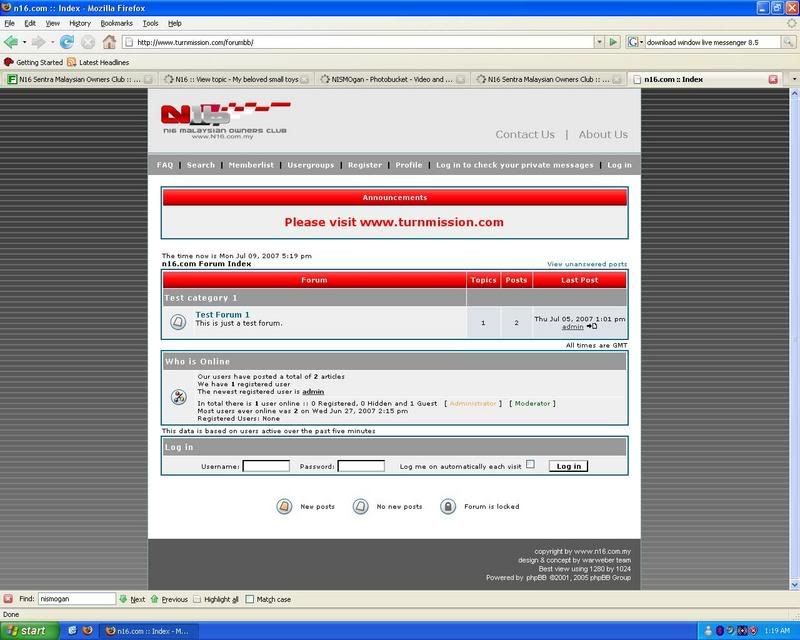Image resolution: width=800 pixels, height=640 pixels.
Task: Close the find bar with red X
Action: (x=9, y=599)
